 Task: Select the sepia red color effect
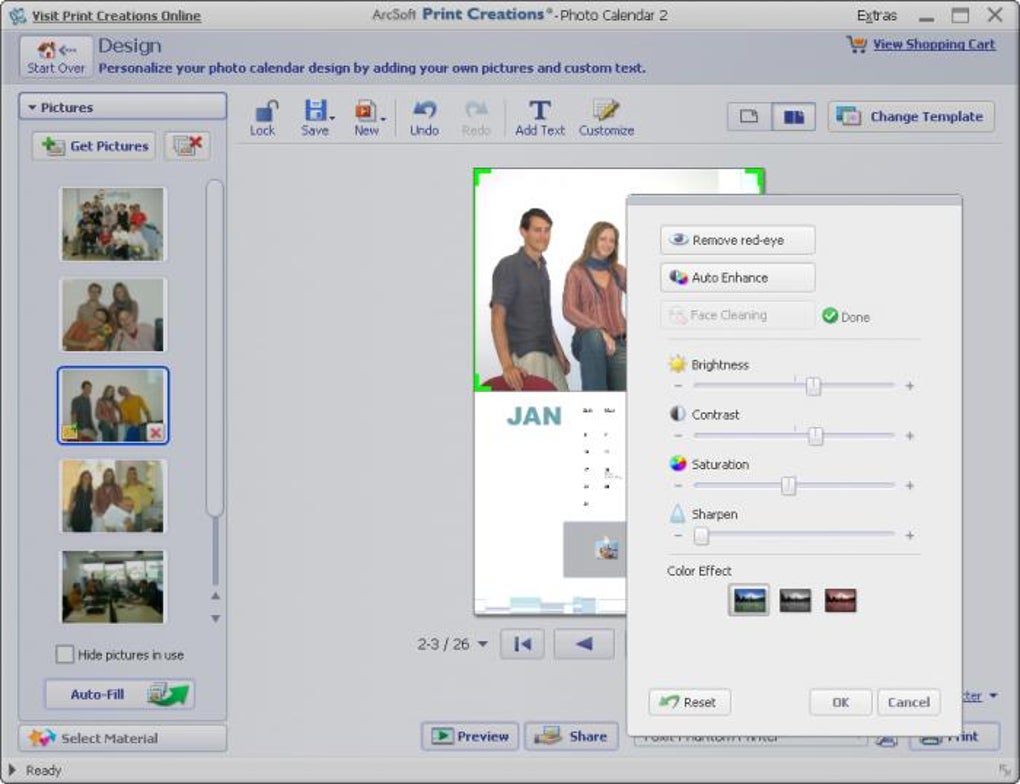click(x=840, y=600)
